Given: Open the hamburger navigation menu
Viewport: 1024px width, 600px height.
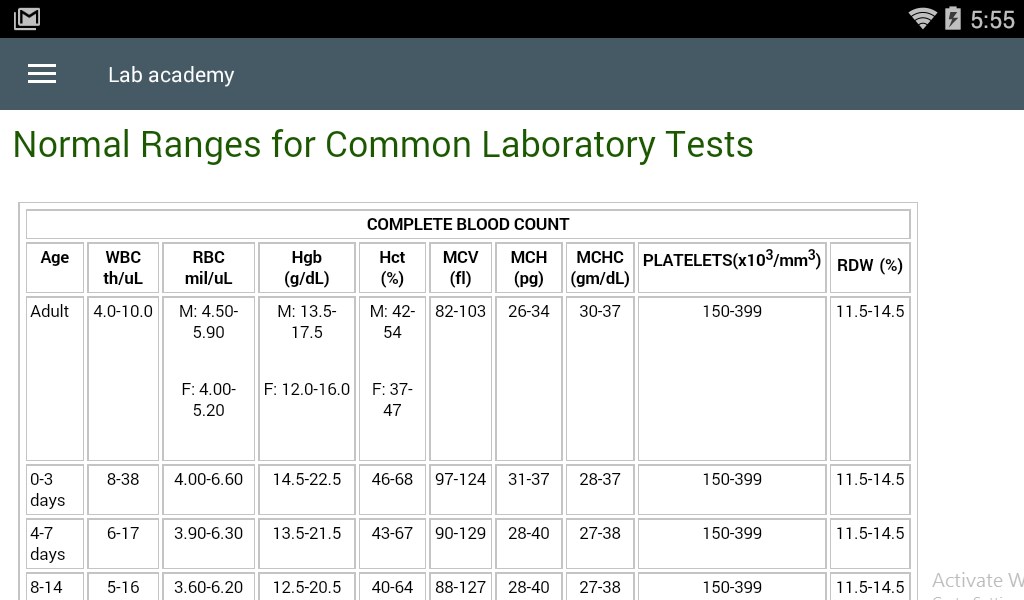Looking at the screenshot, I should (42, 74).
